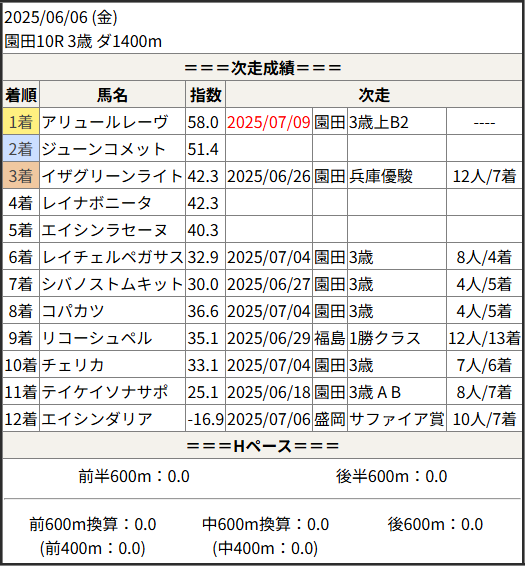Select horse name アリュールレーヴ

(105, 122)
